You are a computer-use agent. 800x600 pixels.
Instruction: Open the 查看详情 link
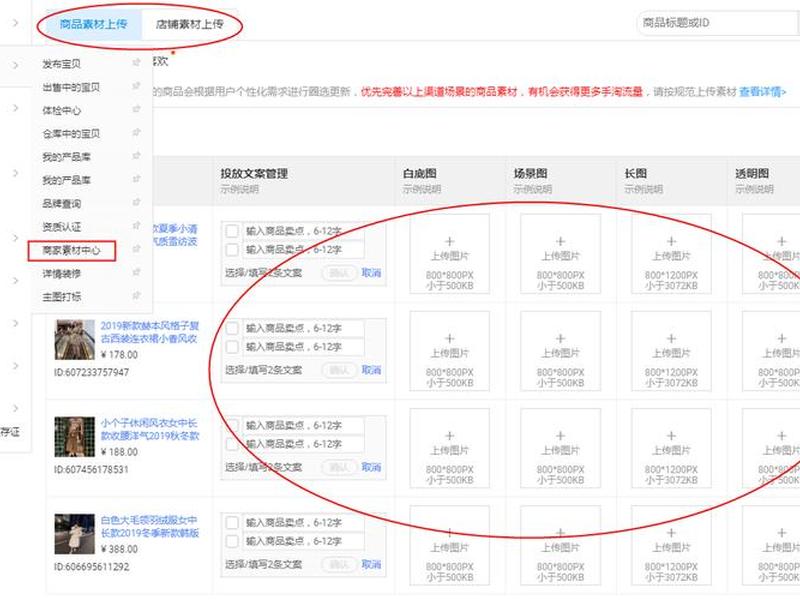point(762,92)
